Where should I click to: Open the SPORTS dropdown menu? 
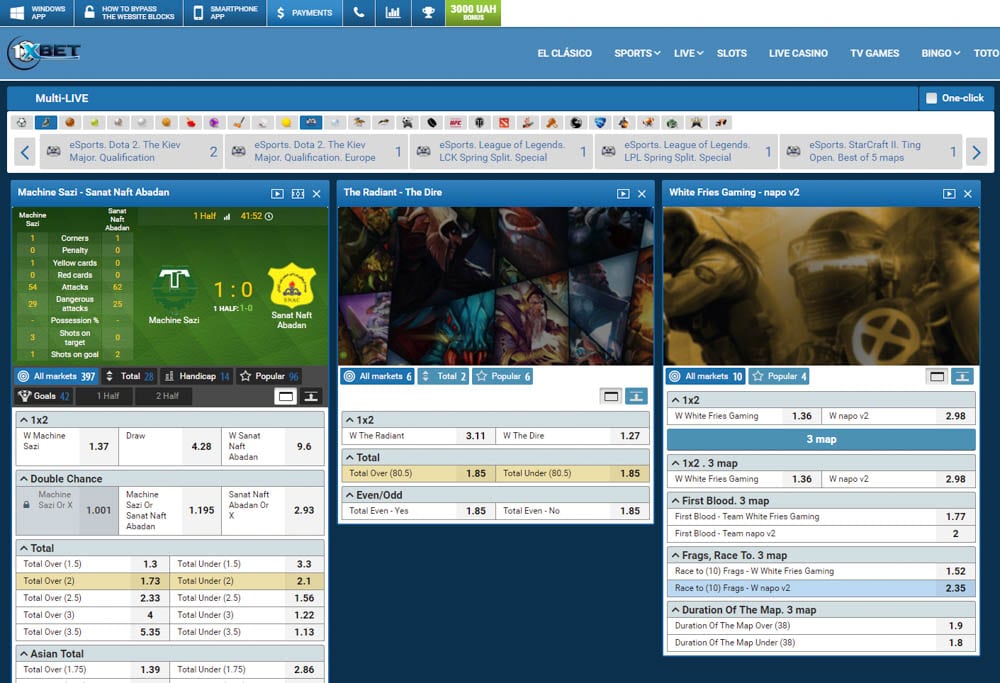(x=636, y=53)
